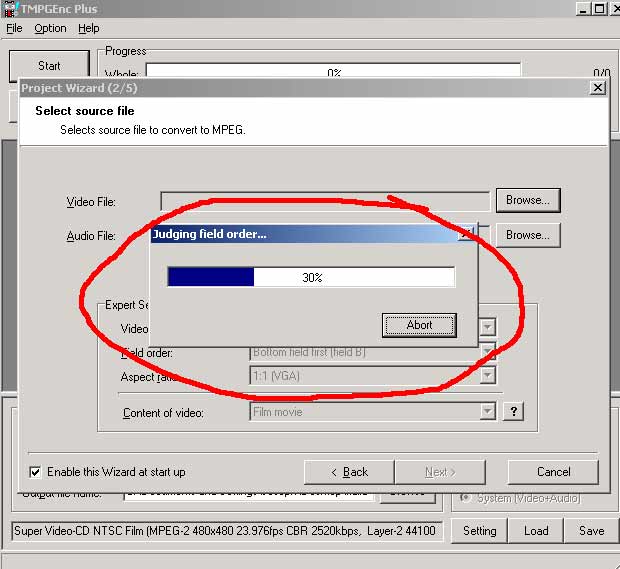Close the Judging field order dialog
This screenshot has width=620, height=569.
(x=465, y=234)
